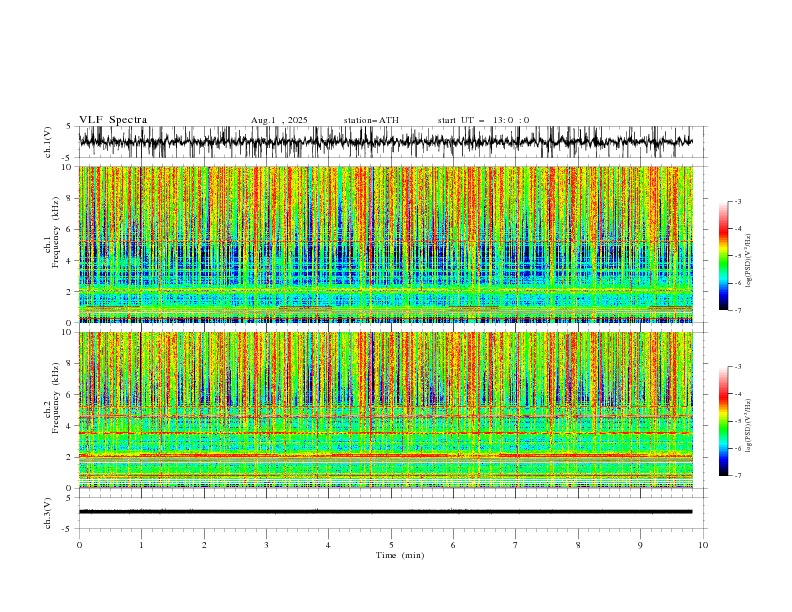Click the ch.3 voltage waveform trace

(385, 512)
